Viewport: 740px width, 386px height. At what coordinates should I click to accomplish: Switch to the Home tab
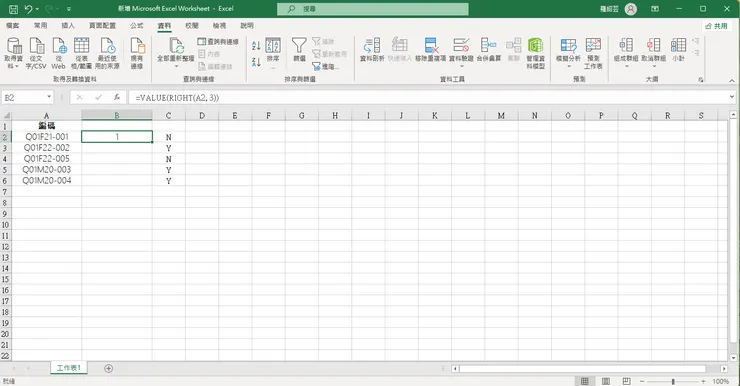pos(41,25)
